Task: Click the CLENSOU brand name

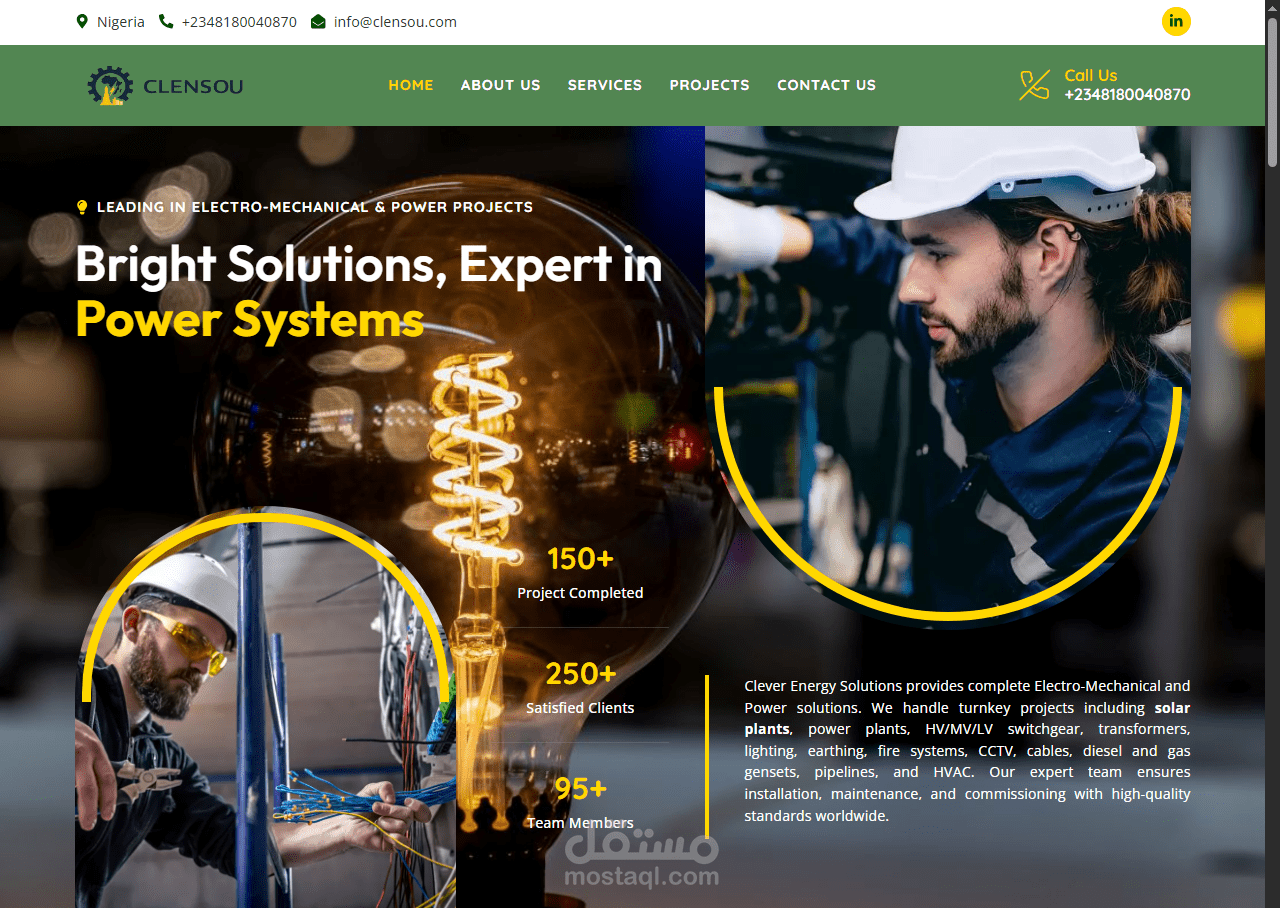Action: (193, 86)
